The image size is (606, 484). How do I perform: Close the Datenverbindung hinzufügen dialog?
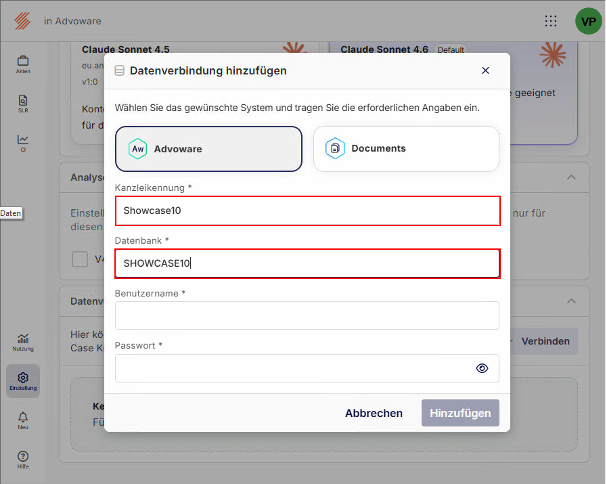485,70
